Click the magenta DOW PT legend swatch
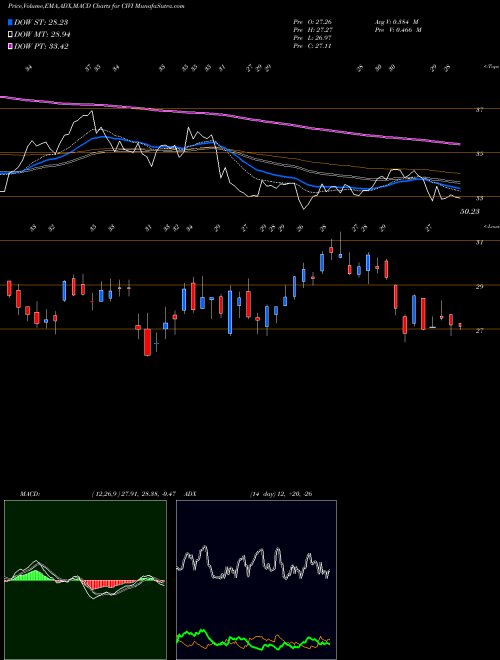 [10, 46]
